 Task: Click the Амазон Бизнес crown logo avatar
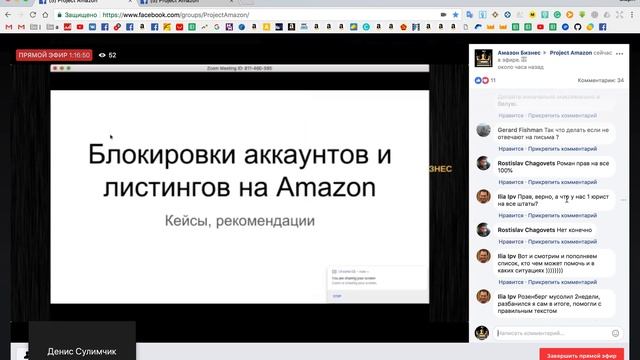(x=483, y=58)
